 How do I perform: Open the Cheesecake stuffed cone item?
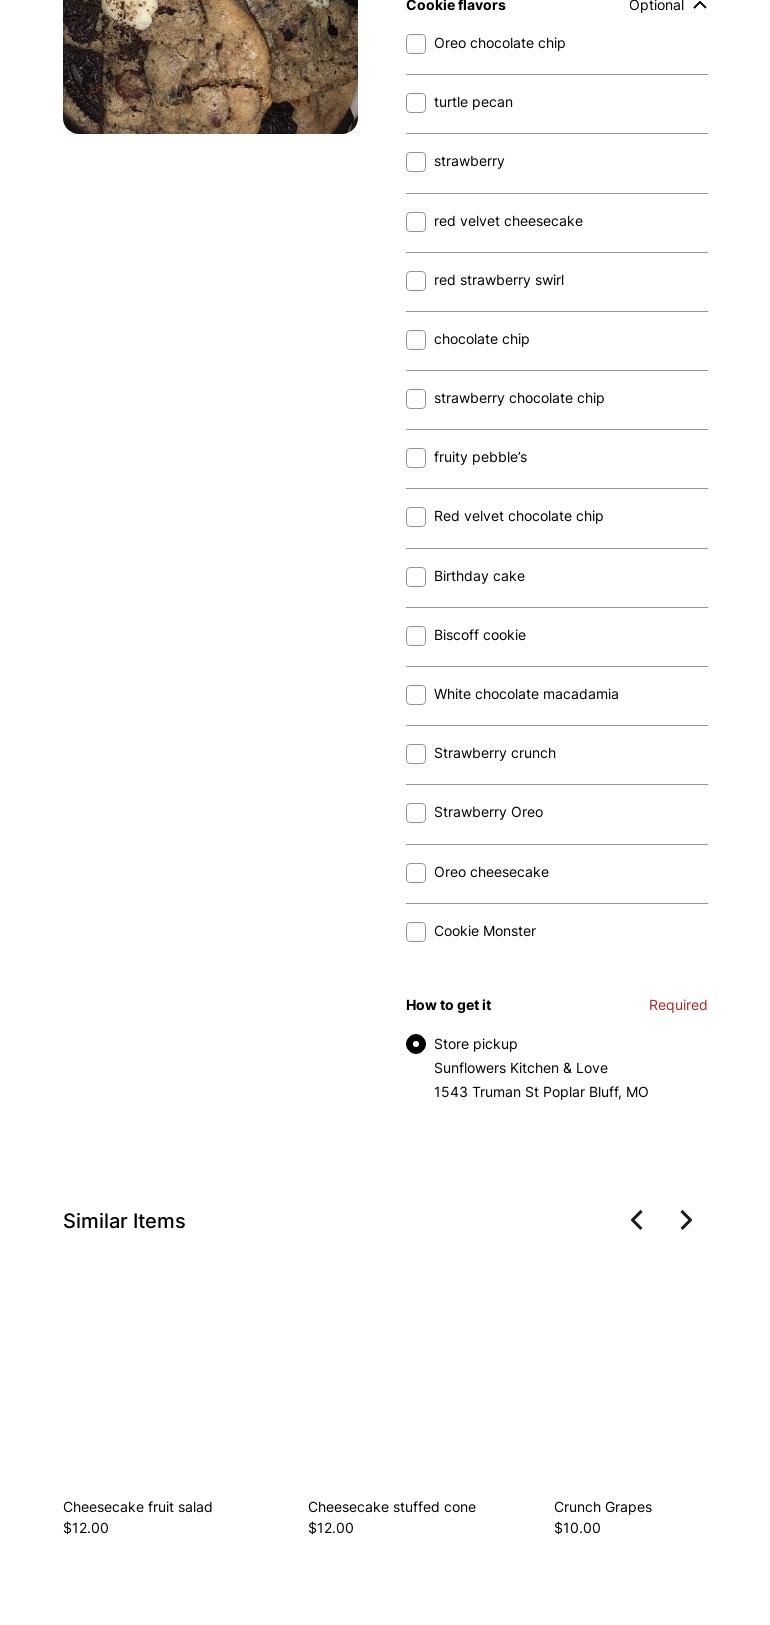[x=392, y=1507]
